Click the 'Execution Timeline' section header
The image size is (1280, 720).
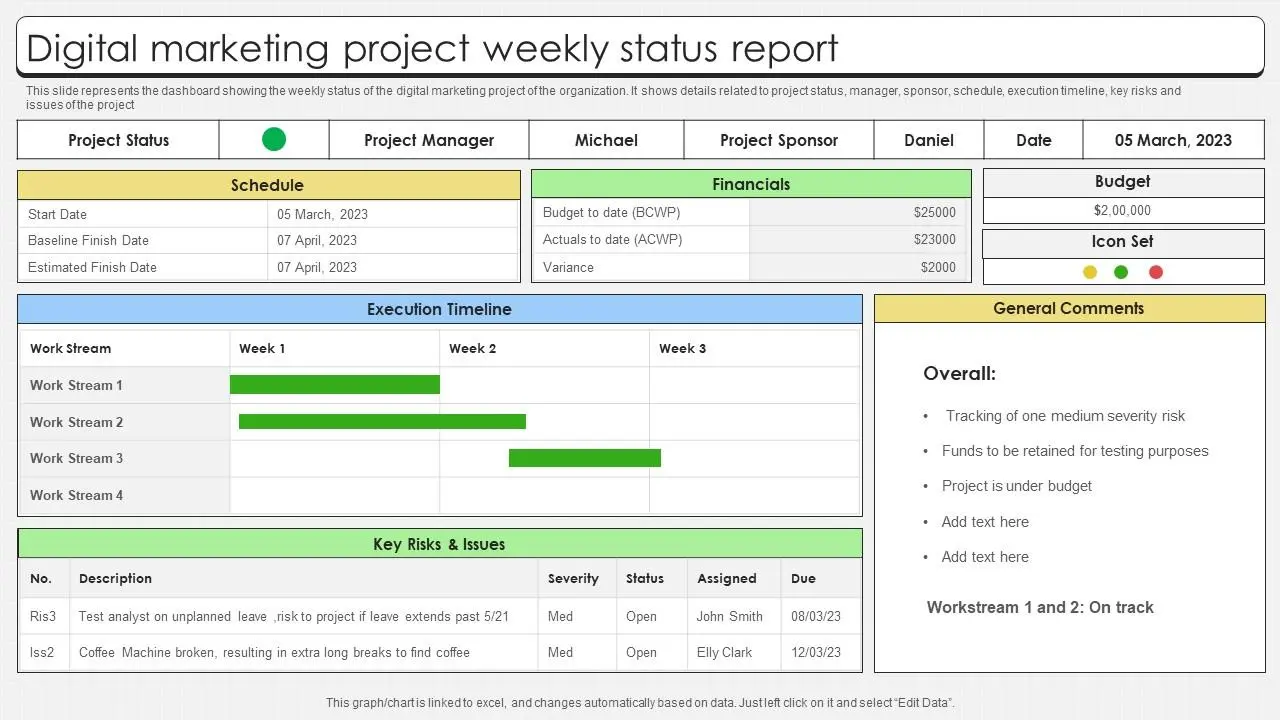439,309
